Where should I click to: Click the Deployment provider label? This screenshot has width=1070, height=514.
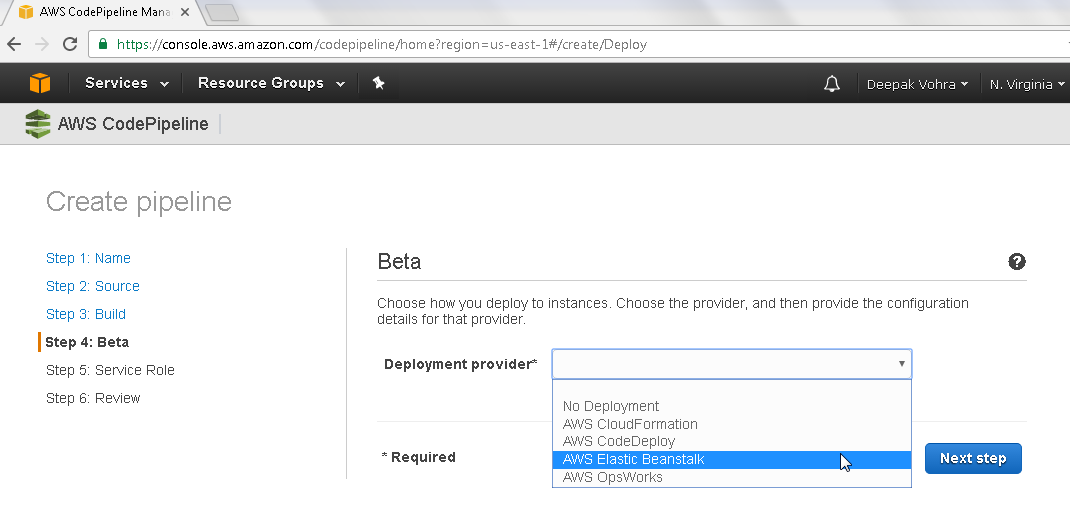pos(461,364)
